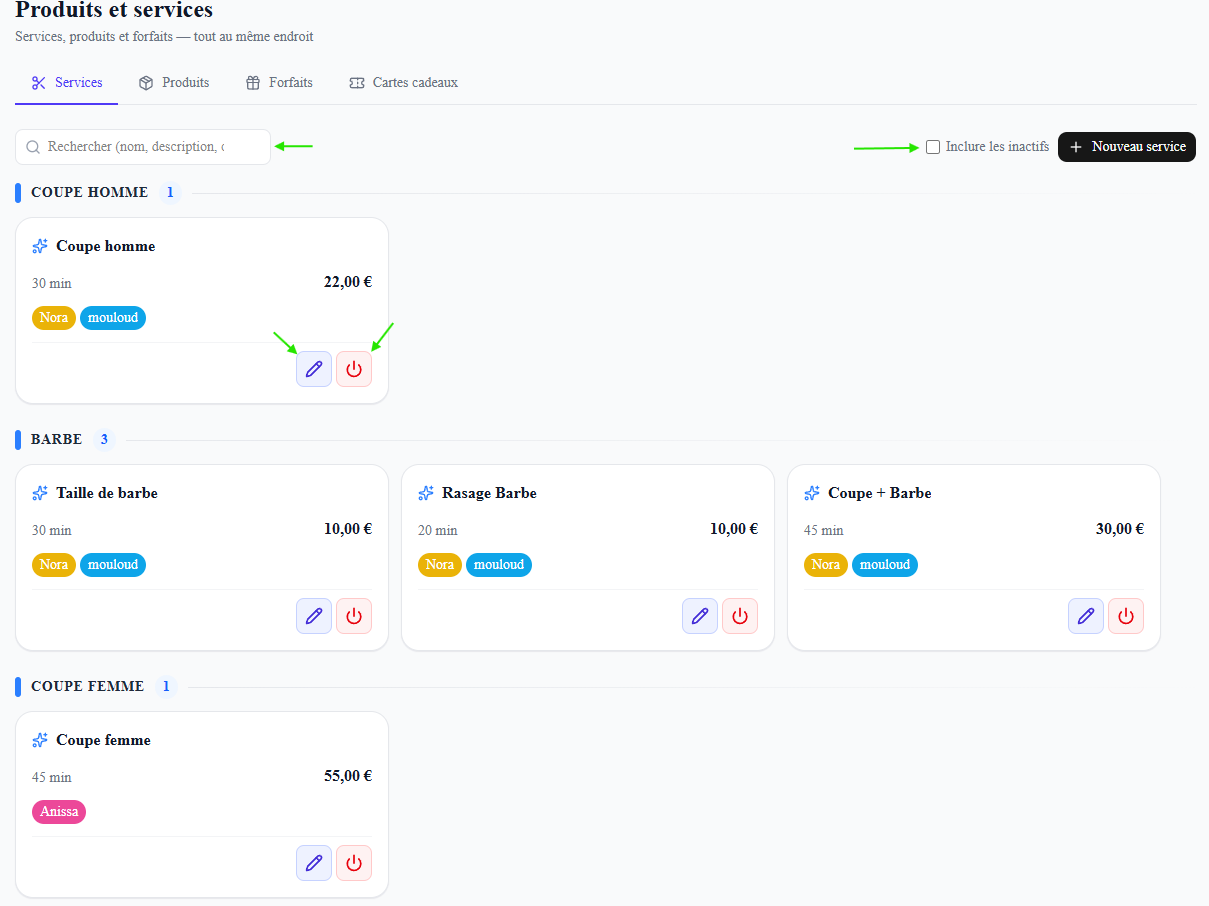Click the mouloud tag on Coupe + Barbe
The width and height of the screenshot is (1209, 906).
click(x=885, y=565)
